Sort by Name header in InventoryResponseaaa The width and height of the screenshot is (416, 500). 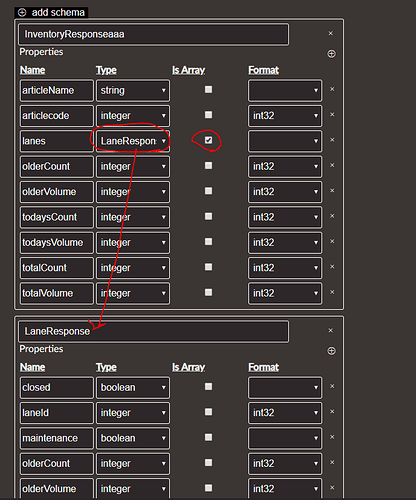coord(32,70)
